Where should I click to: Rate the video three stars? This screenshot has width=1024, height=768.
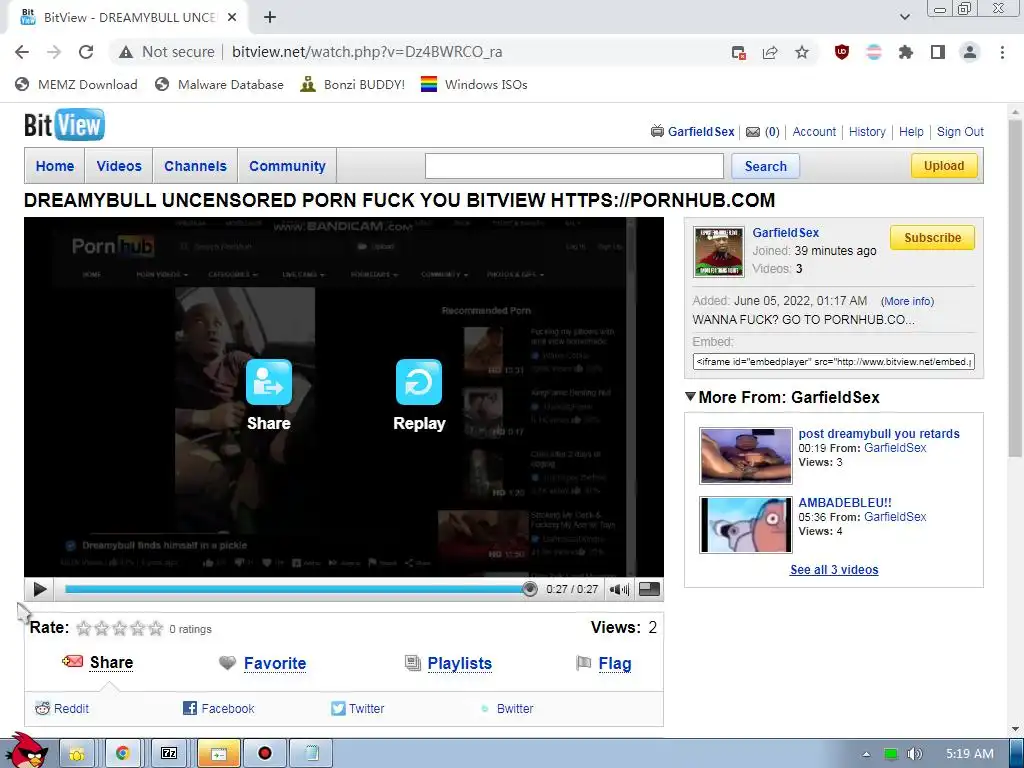120,628
